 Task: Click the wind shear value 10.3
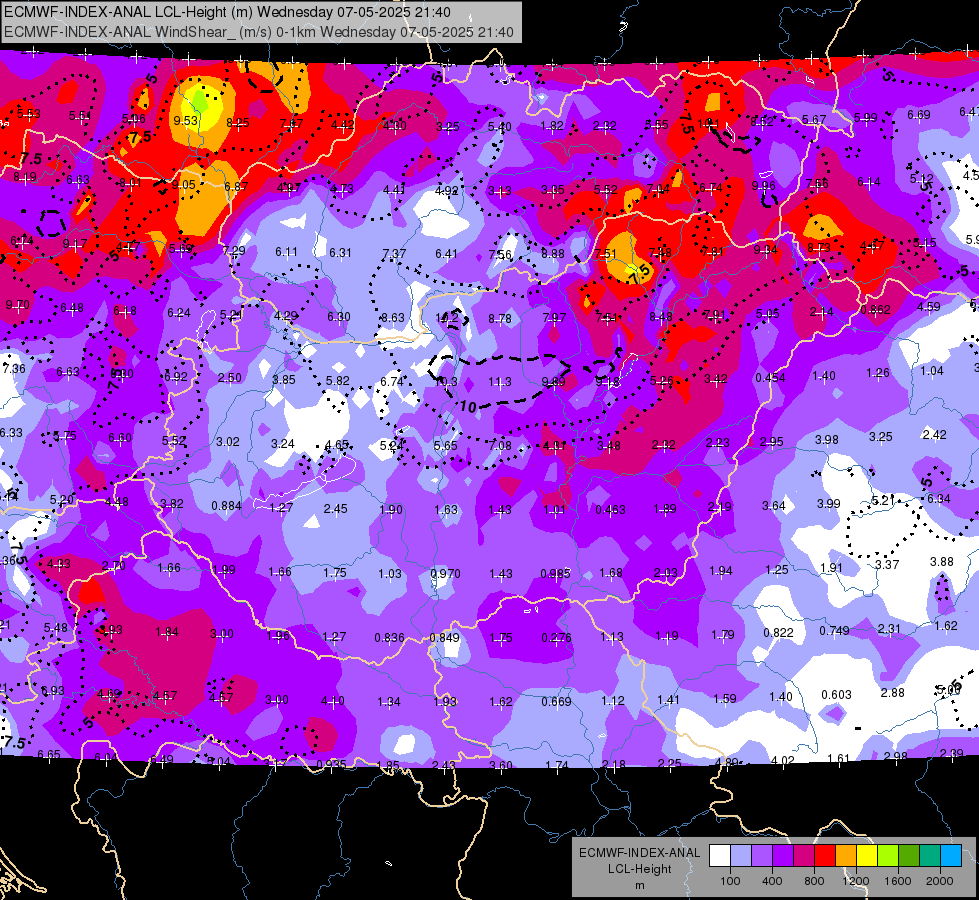coord(446,381)
